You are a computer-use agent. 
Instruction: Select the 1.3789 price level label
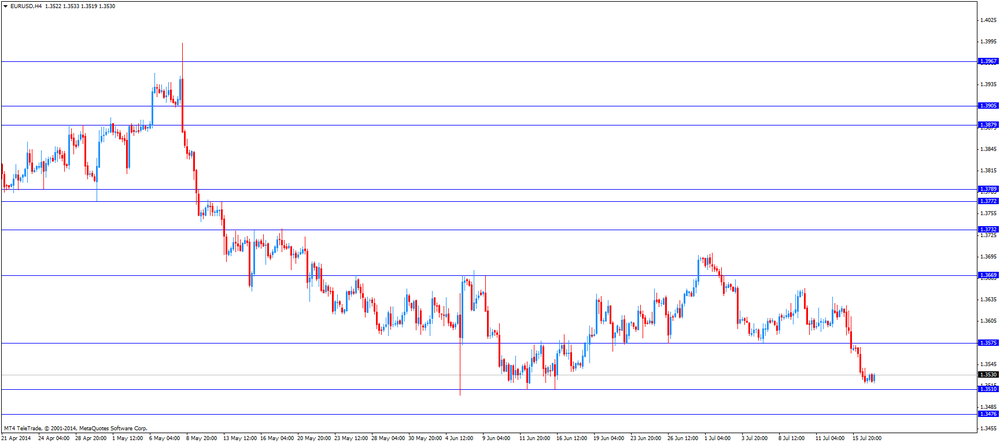[987, 189]
